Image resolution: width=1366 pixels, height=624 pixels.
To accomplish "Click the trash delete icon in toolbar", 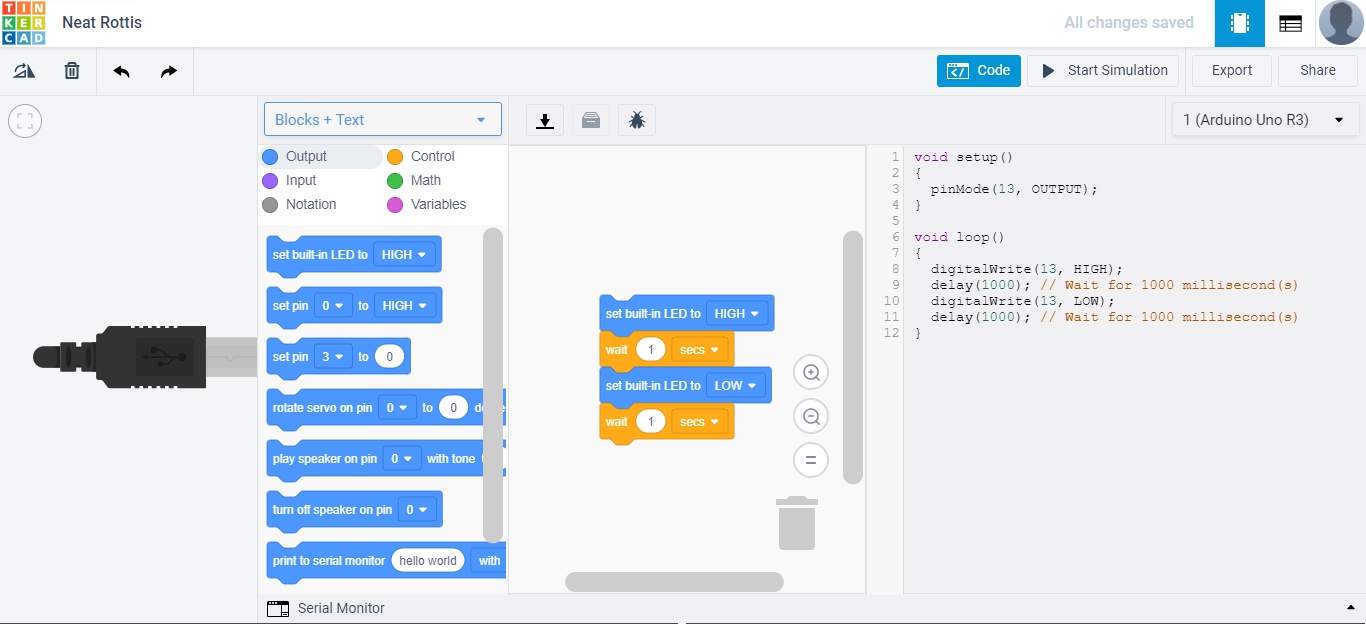I will (x=72, y=71).
